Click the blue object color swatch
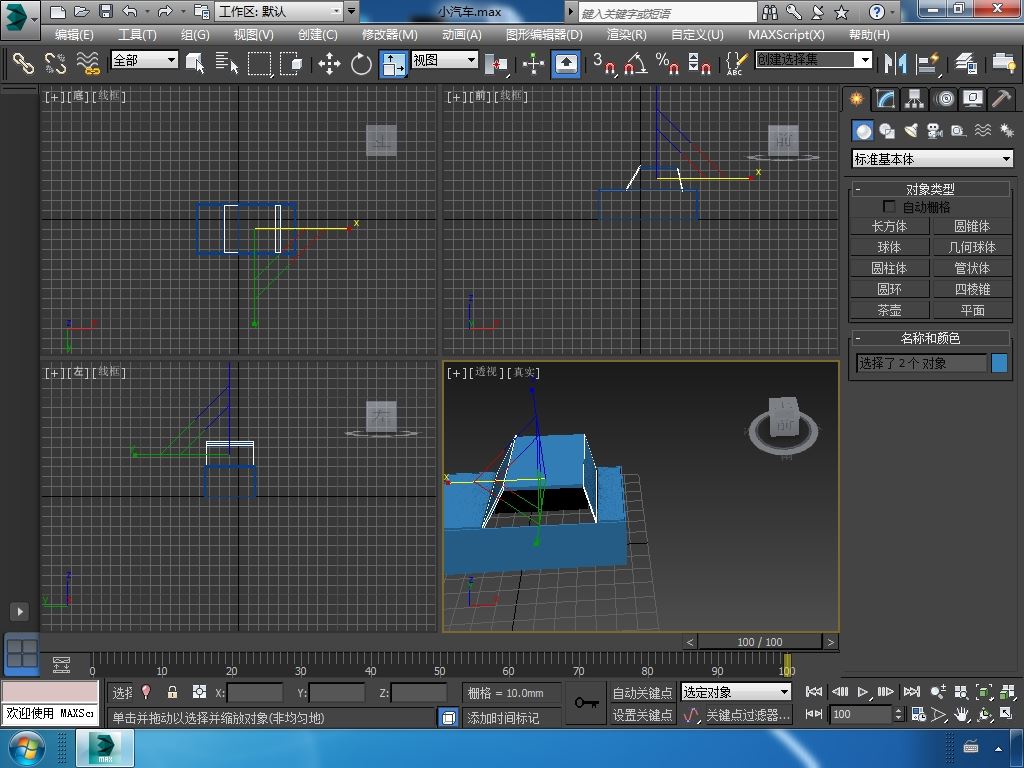Screen dimensions: 1024x768 999,363
